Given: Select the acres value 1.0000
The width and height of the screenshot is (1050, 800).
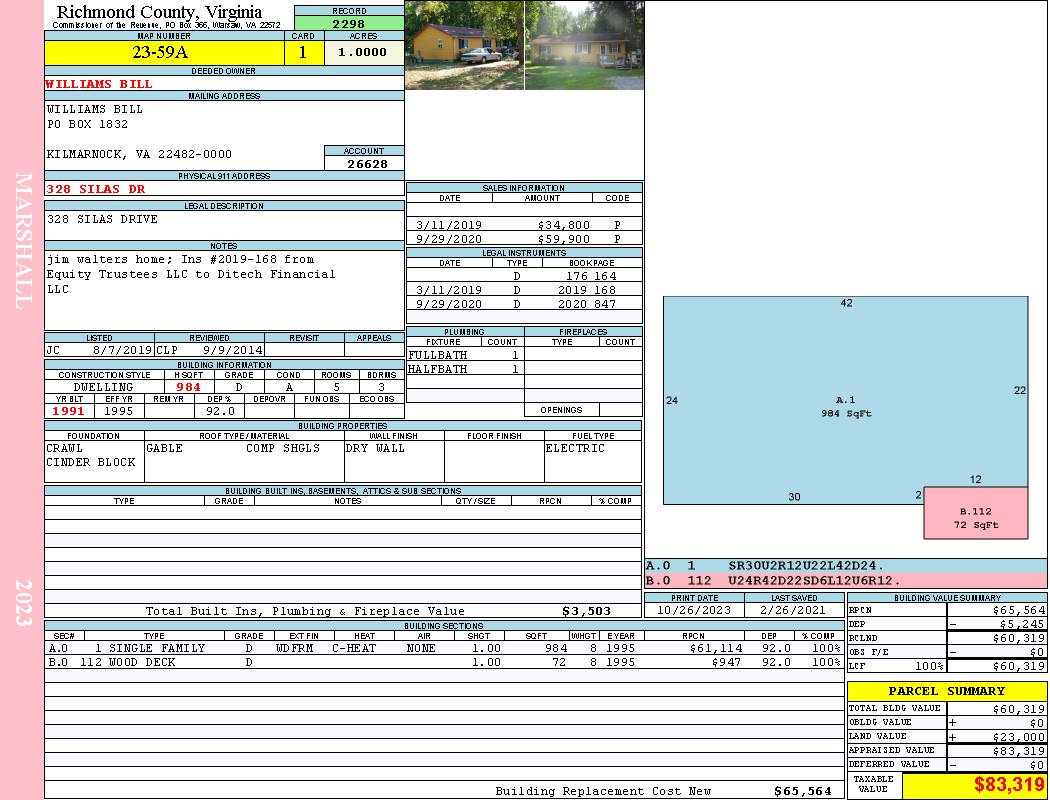Looking at the screenshot, I should (x=363, y=53).
